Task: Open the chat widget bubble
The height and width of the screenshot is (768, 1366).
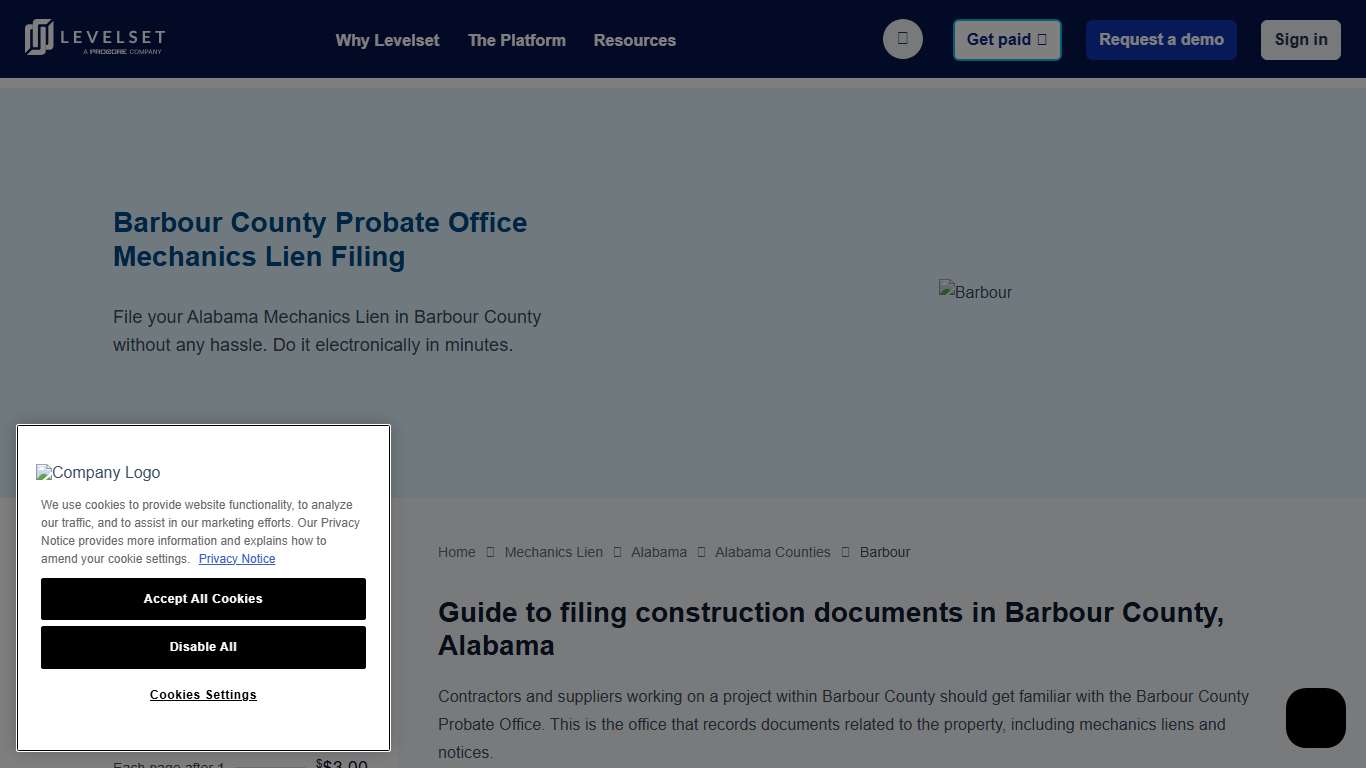Action: [x=1314, y=717]
